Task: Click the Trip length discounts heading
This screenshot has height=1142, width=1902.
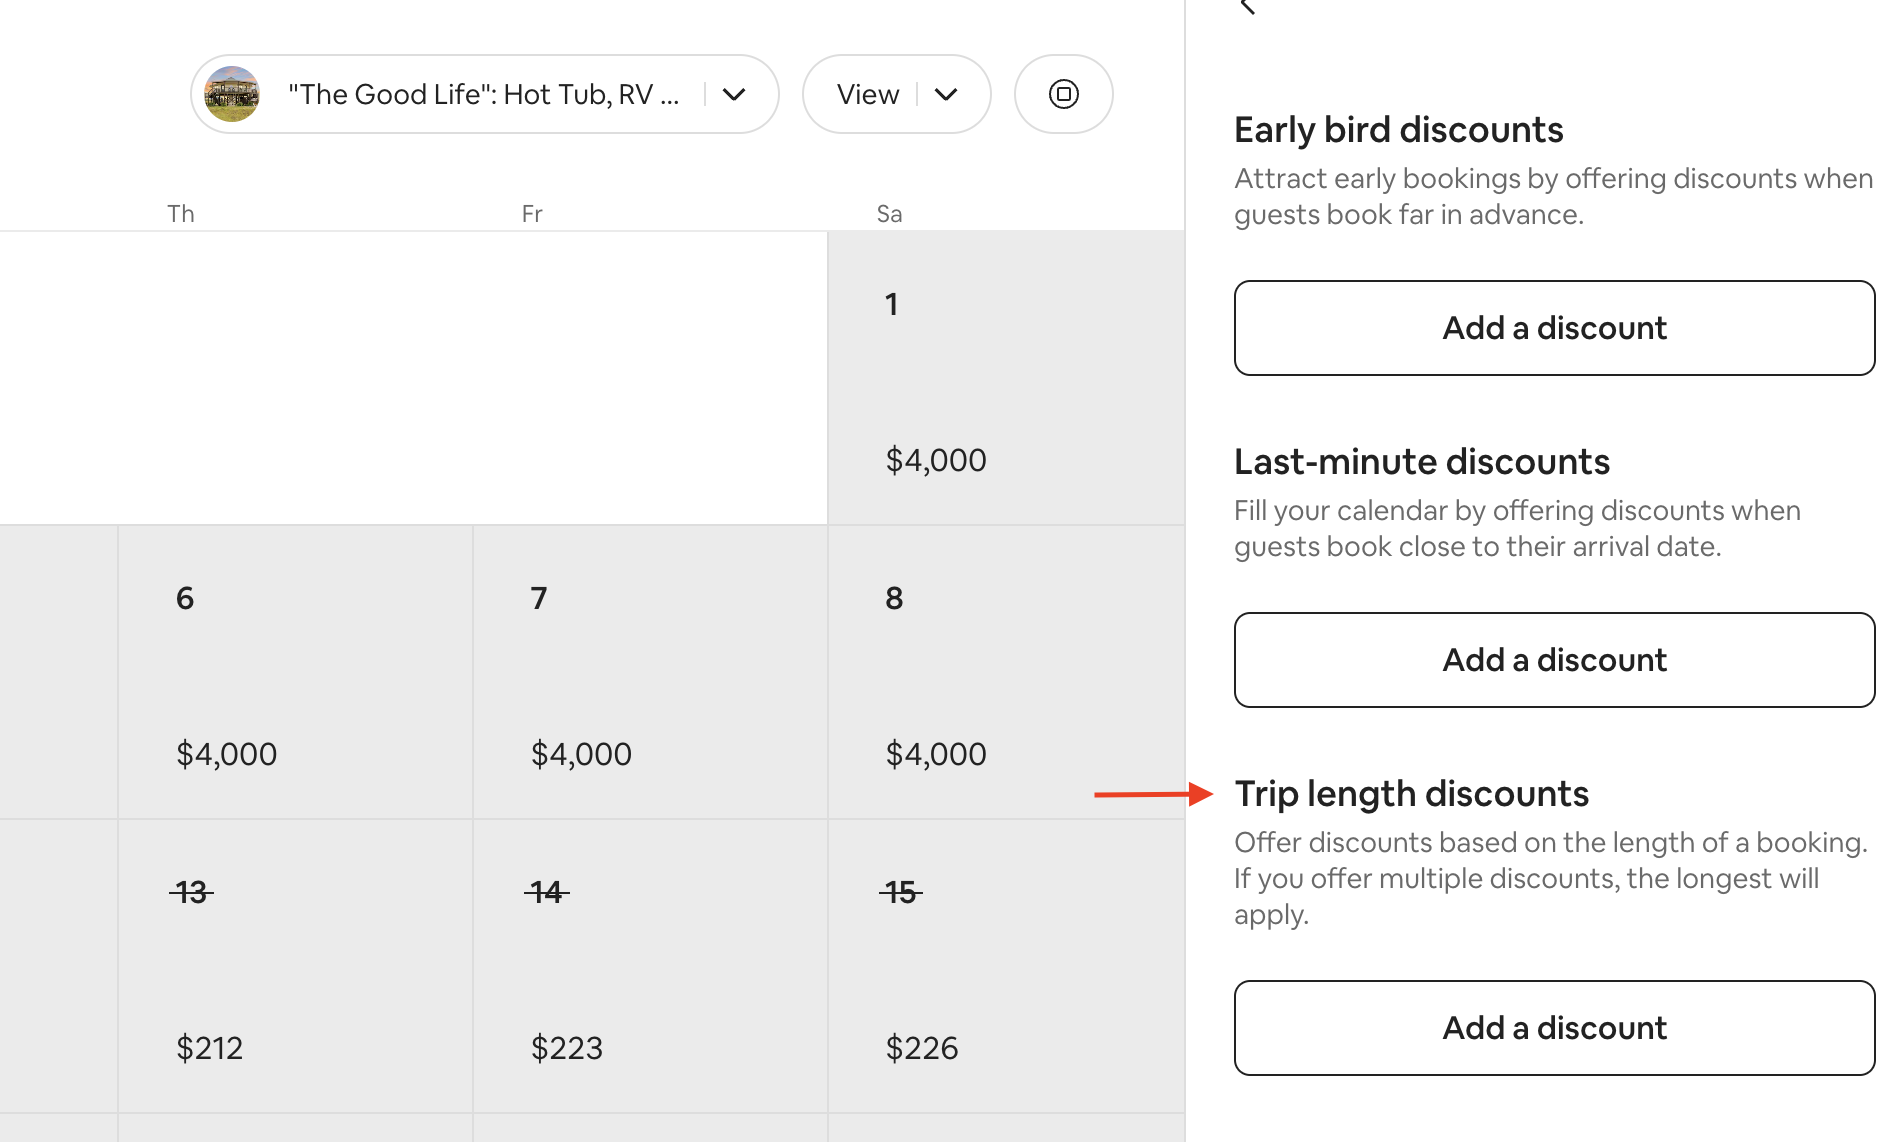Action: [1411, 794]
